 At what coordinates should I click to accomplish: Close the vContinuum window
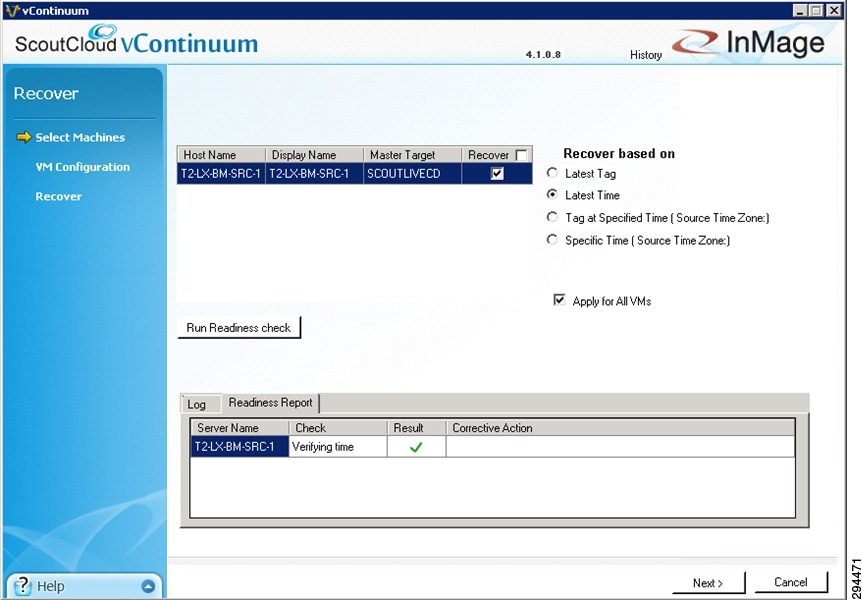[835, 10]
